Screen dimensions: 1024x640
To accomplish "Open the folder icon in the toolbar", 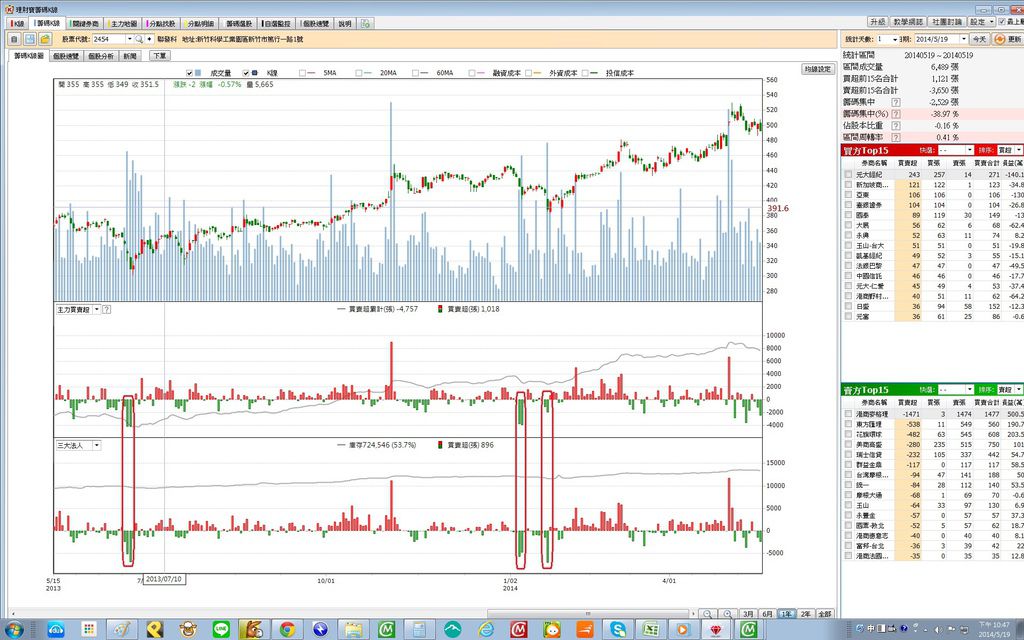I will pyautogui.click(x=45, y=39).
